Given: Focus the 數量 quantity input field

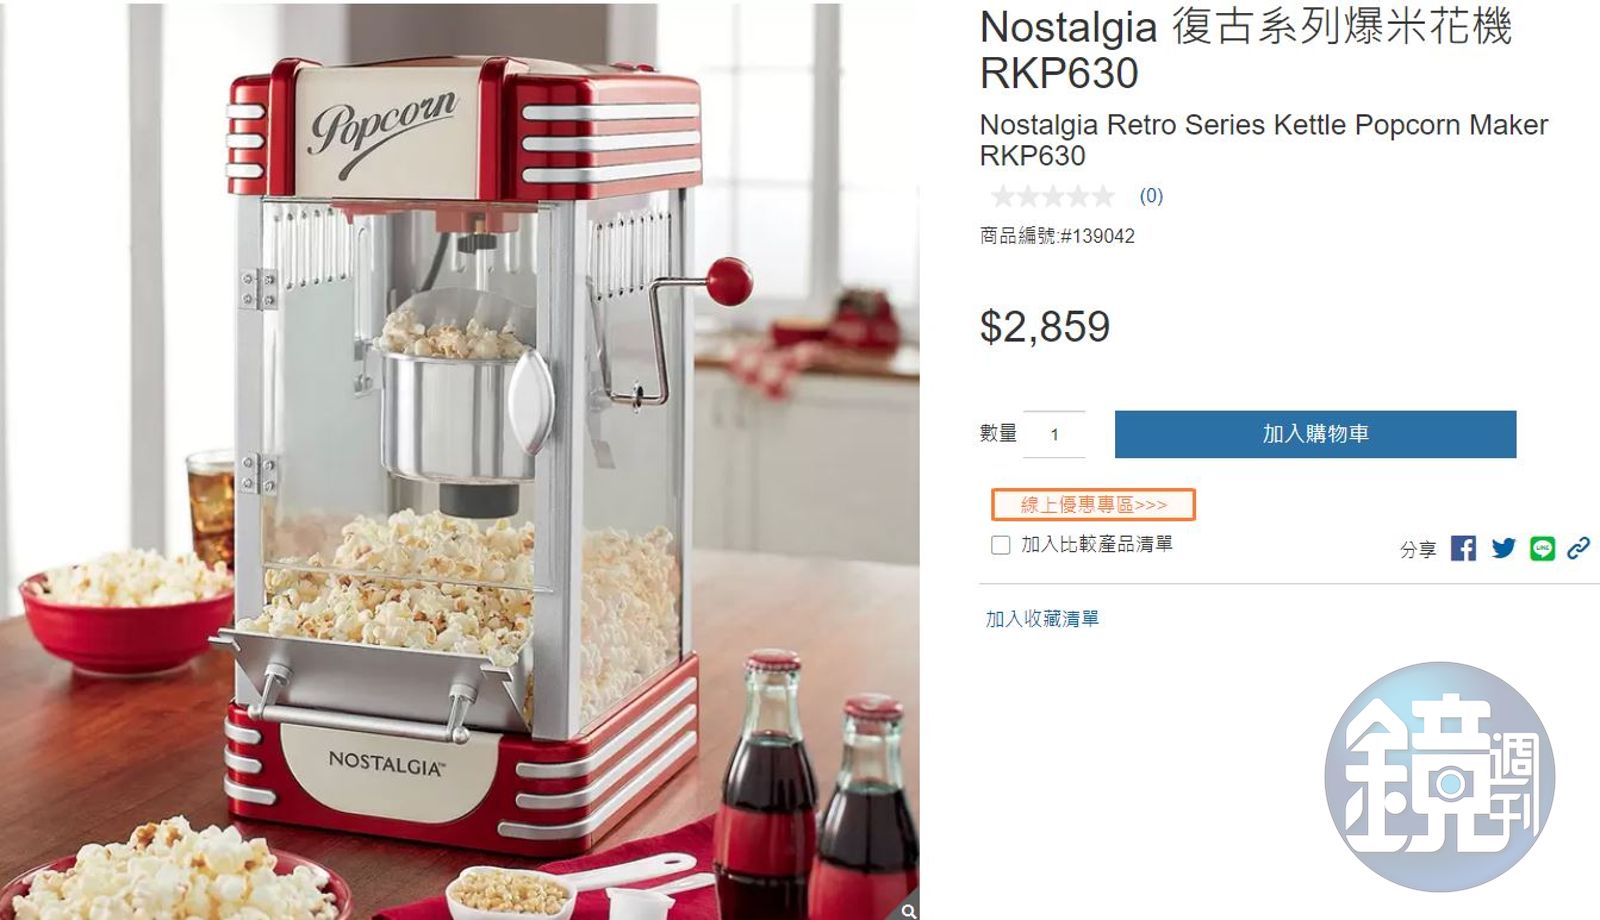Looking at the screenshot, I should pyautogui.click(x=1054, y=434).
